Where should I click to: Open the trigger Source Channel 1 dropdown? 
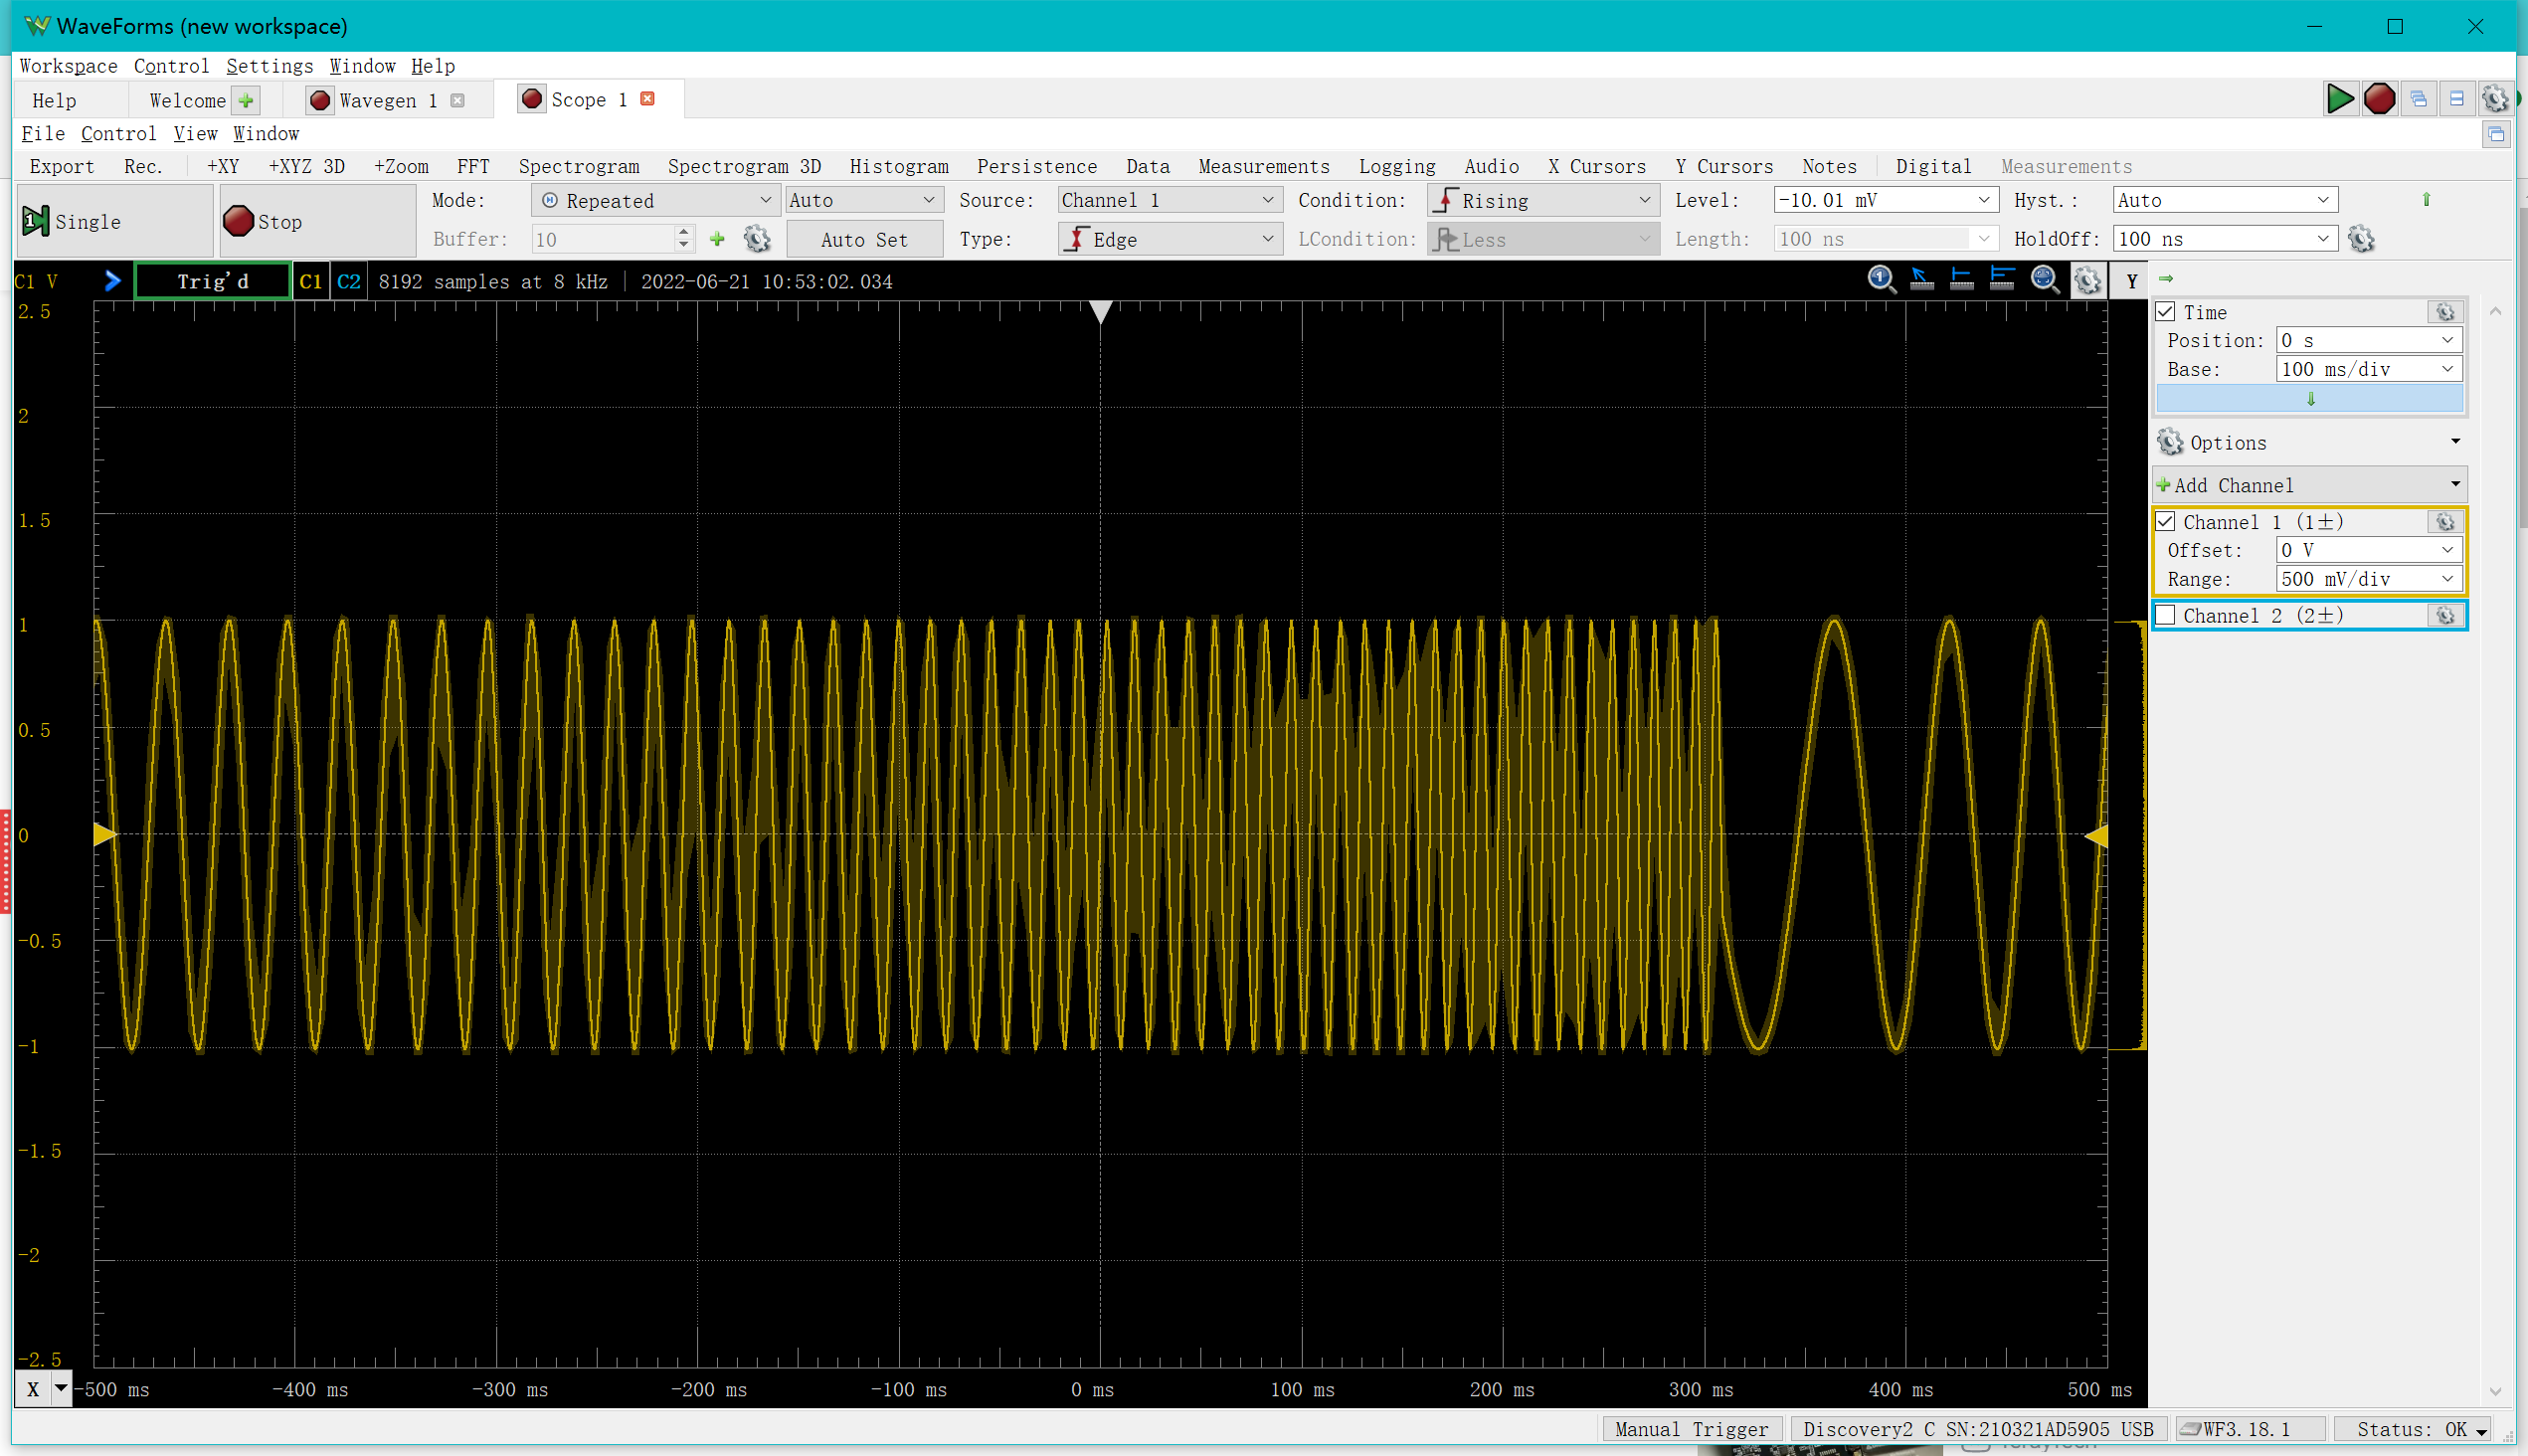click(1168, 200)
